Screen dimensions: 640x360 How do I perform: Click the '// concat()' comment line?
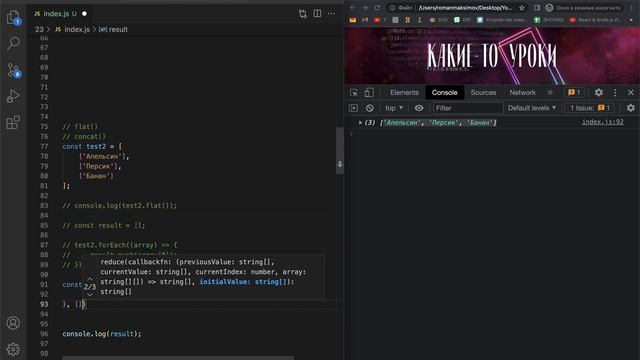tap(84, 136)
